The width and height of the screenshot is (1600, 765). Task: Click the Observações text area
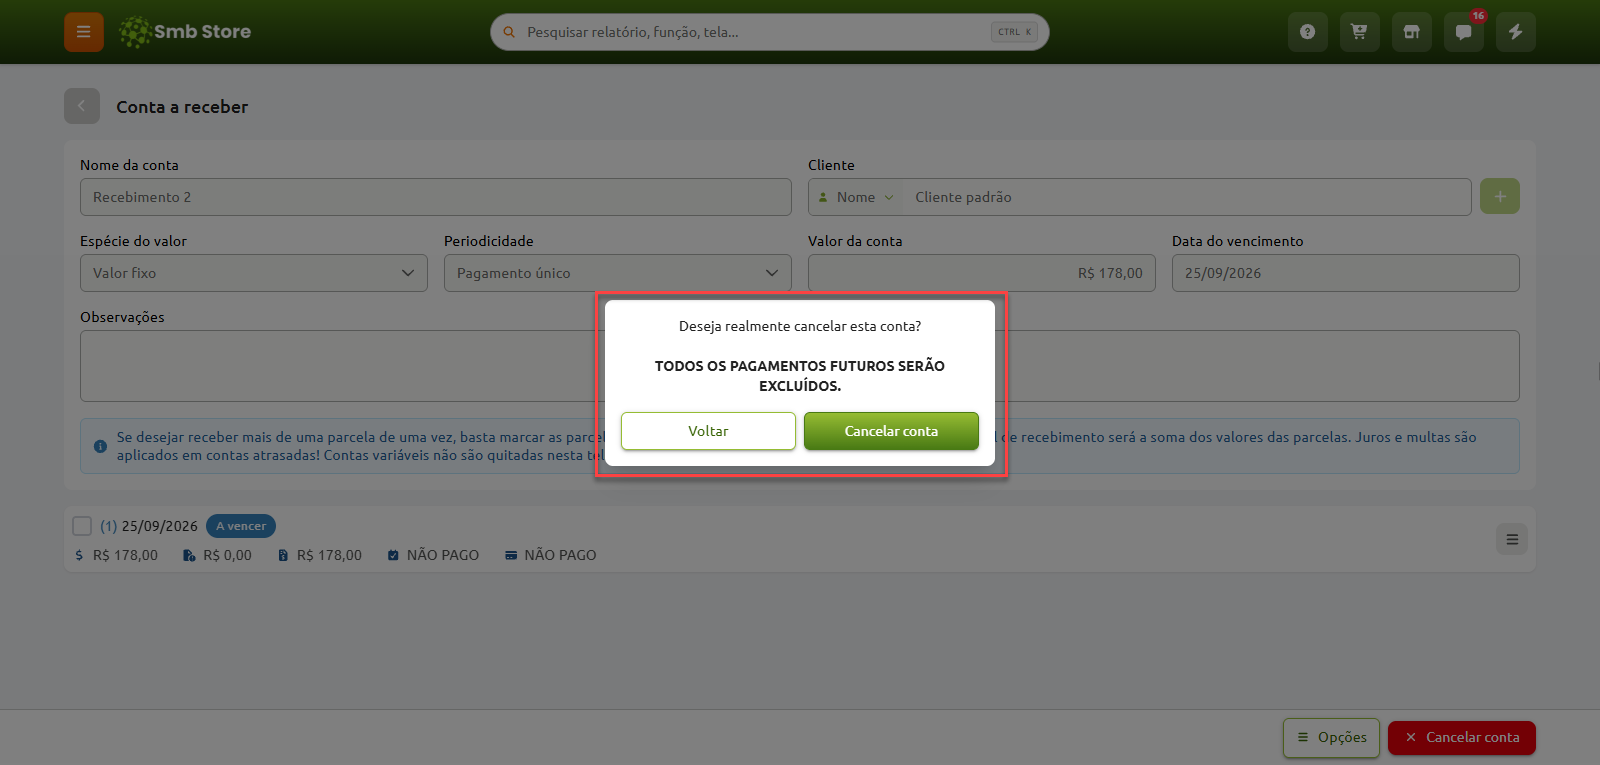click(x=800, y=366)
